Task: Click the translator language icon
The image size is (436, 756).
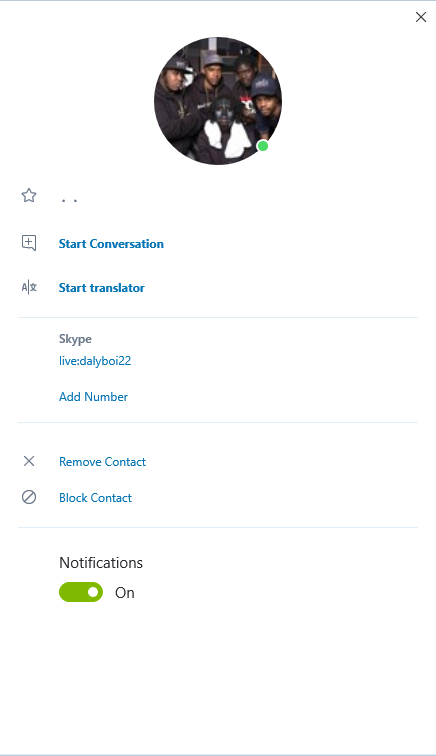Action: pos(29,288)
